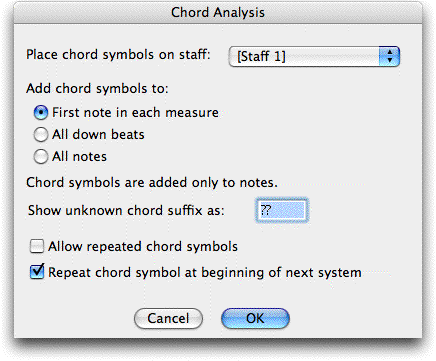Click 'Place chord symbols on staff:' label
Viewport: 436px width, 361px height.
point(118,55)
